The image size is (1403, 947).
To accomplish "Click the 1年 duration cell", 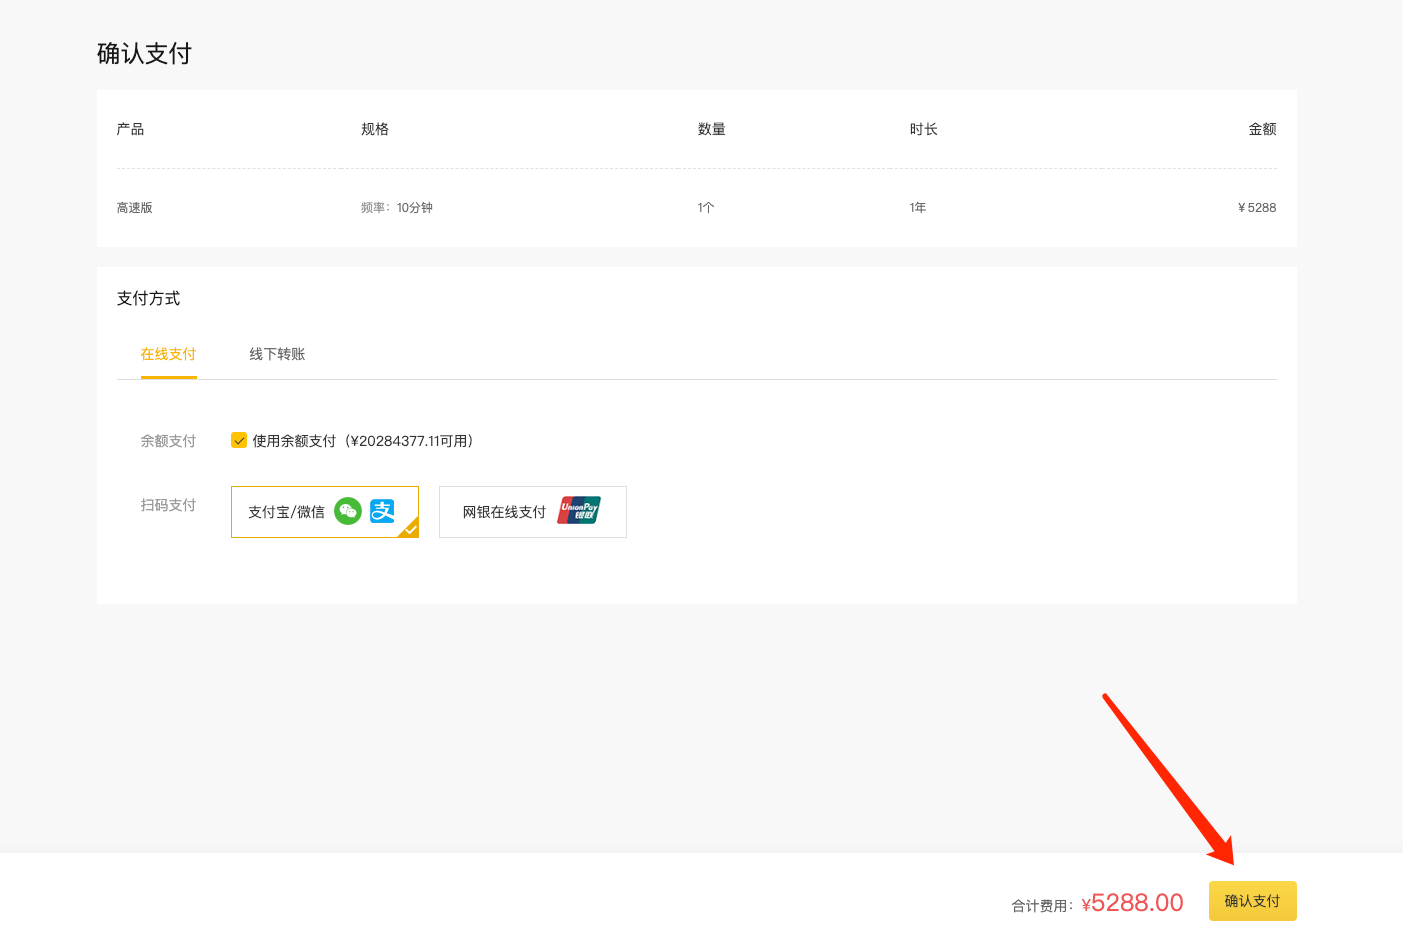I will coord(917,208).
